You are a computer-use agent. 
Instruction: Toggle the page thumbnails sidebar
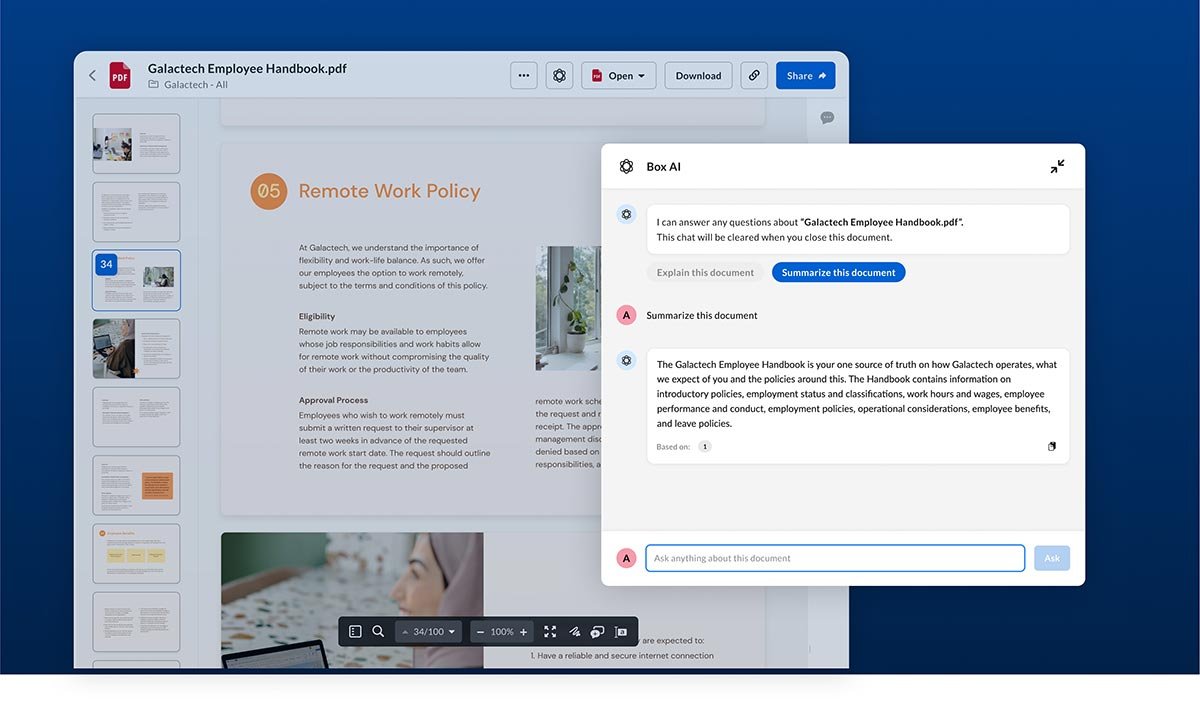point(355,631)
